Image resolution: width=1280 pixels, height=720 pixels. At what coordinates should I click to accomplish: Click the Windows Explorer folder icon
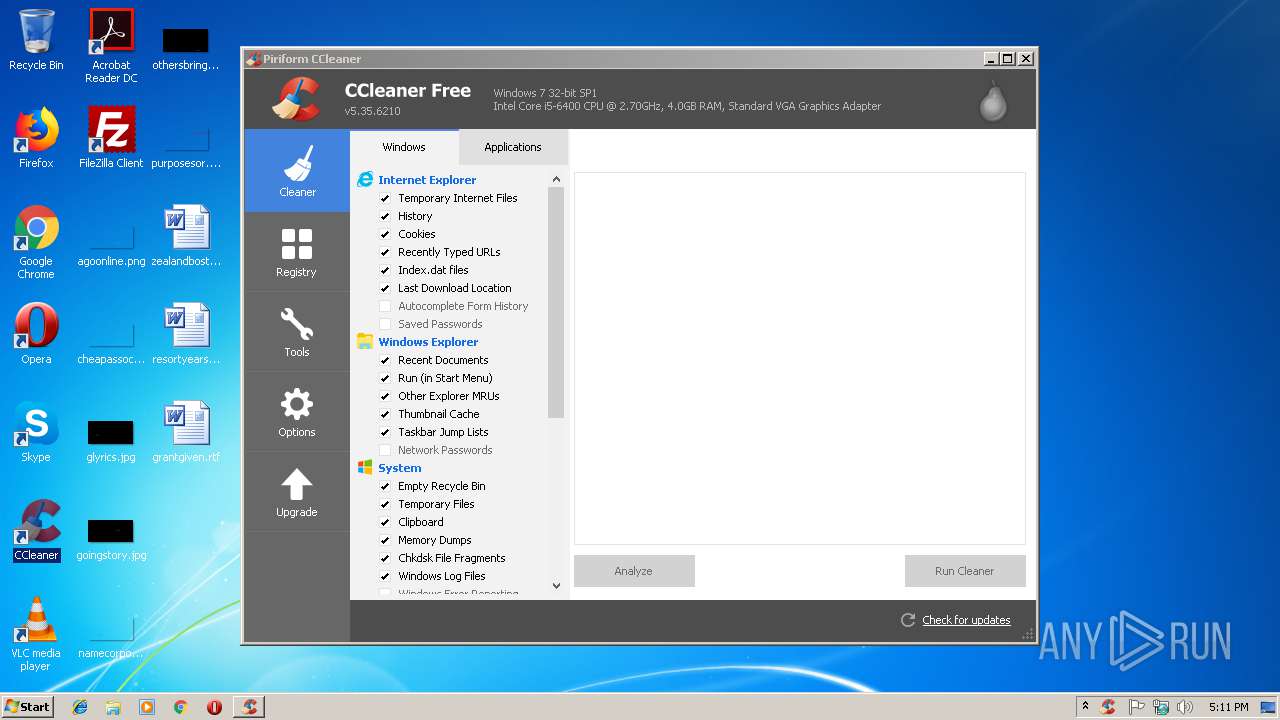(365, 342)
